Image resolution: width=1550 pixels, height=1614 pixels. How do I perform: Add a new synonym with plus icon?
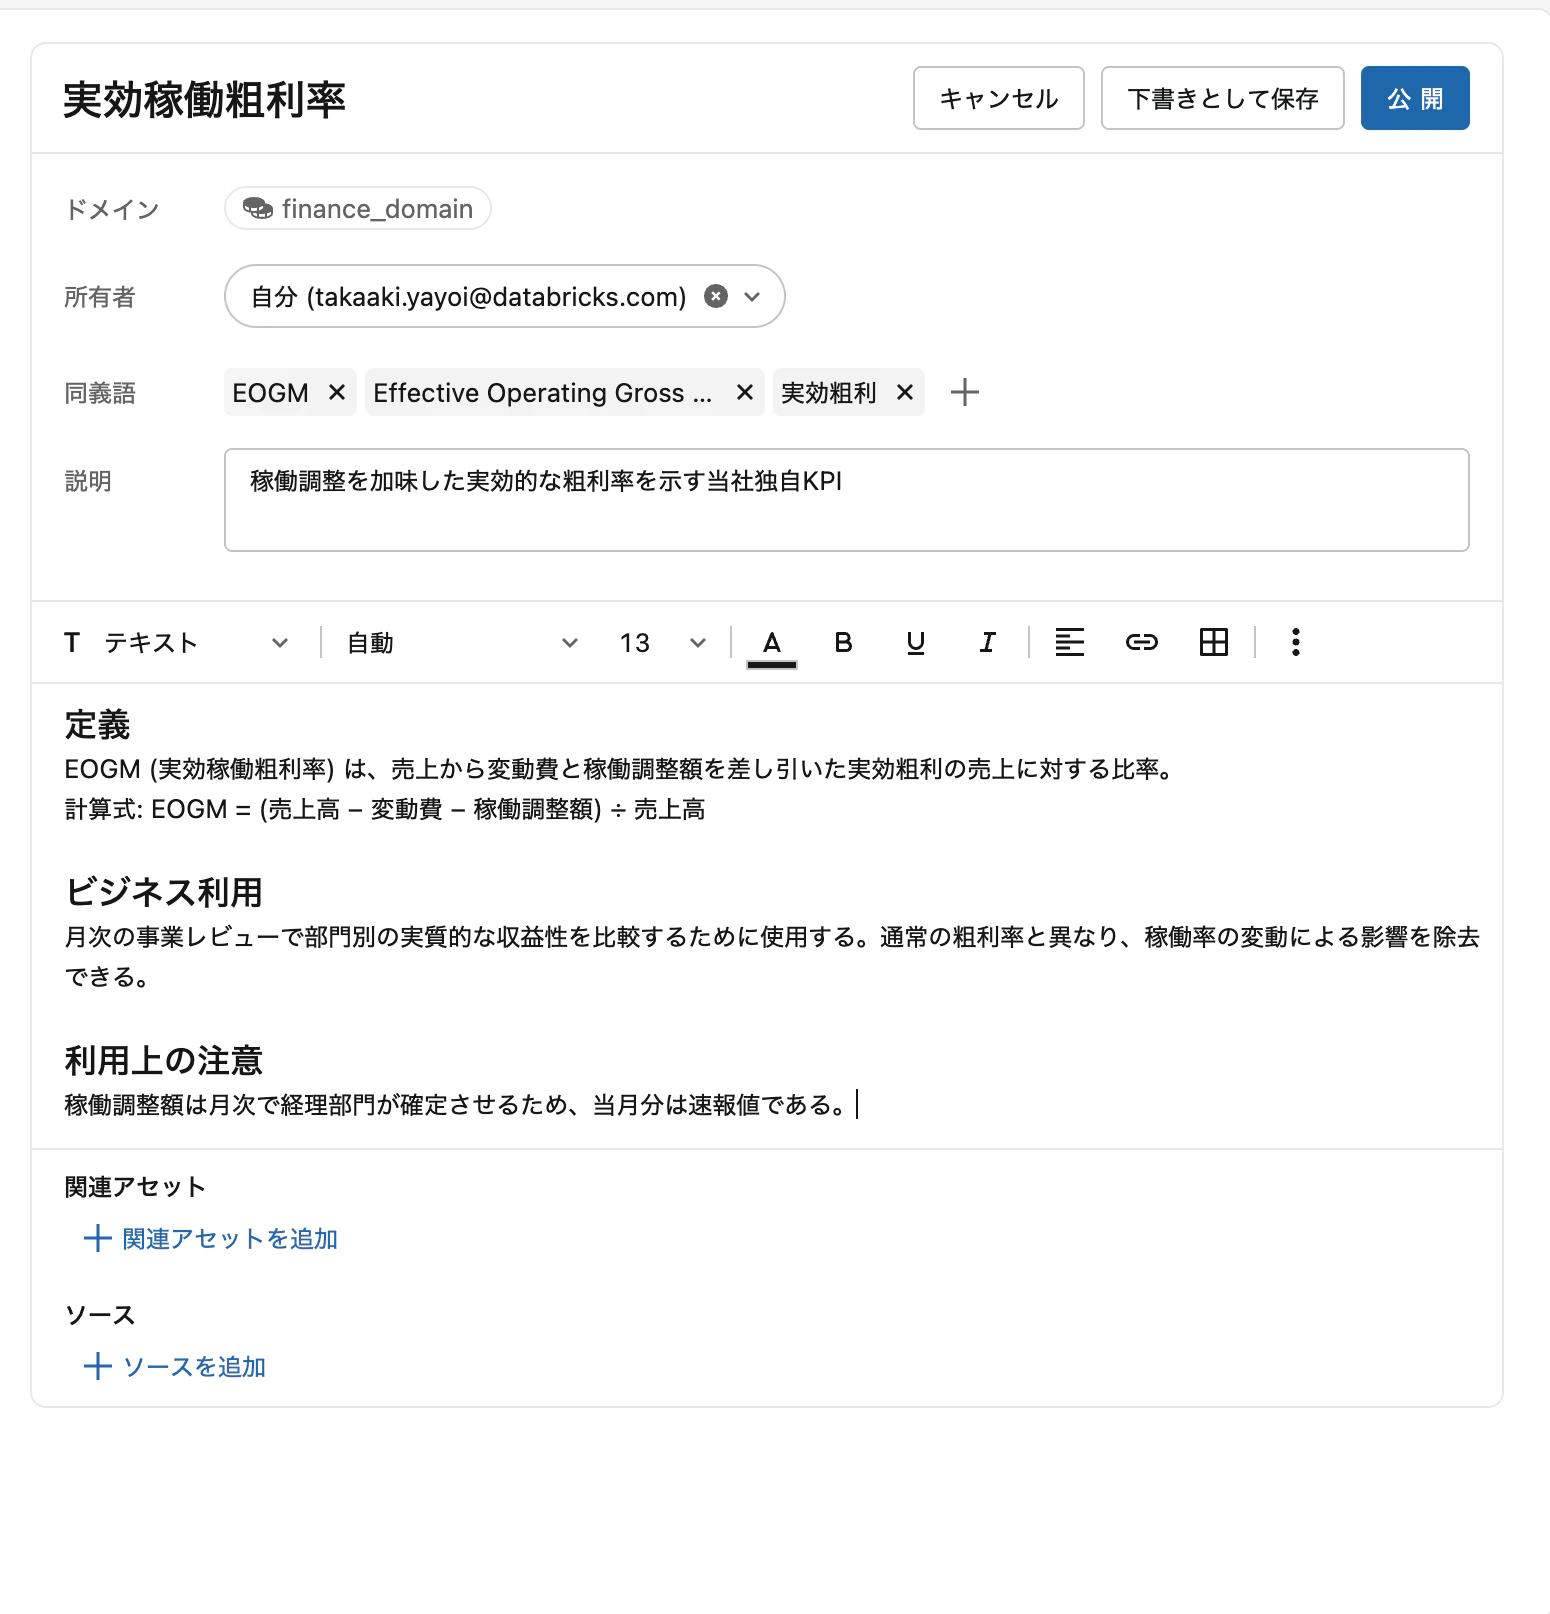(965, 392)
